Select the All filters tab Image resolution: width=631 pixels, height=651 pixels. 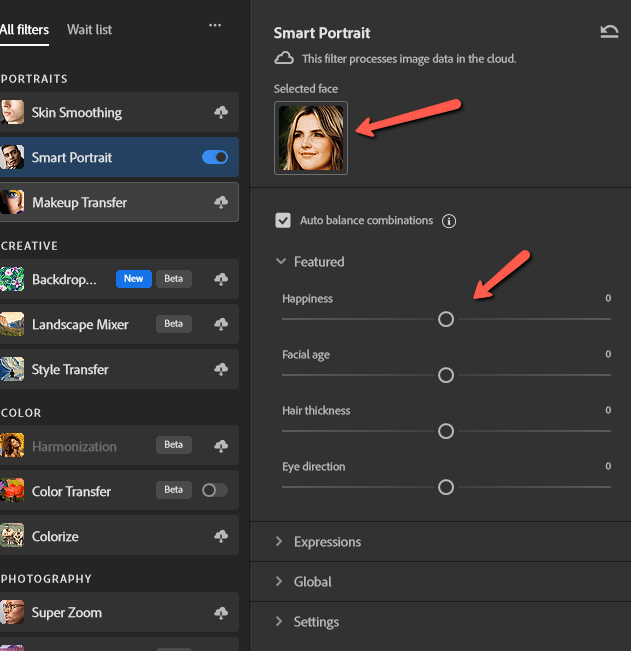tap(24, 30)
